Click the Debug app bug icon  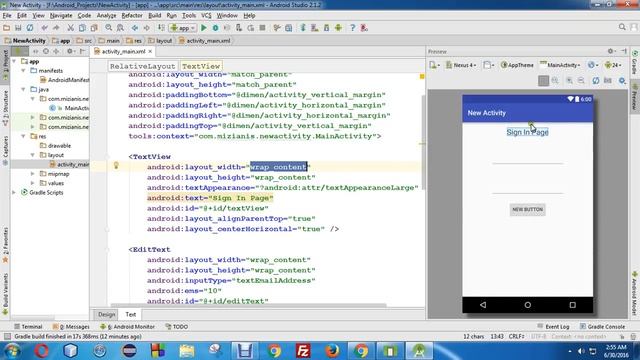point(216,28)
